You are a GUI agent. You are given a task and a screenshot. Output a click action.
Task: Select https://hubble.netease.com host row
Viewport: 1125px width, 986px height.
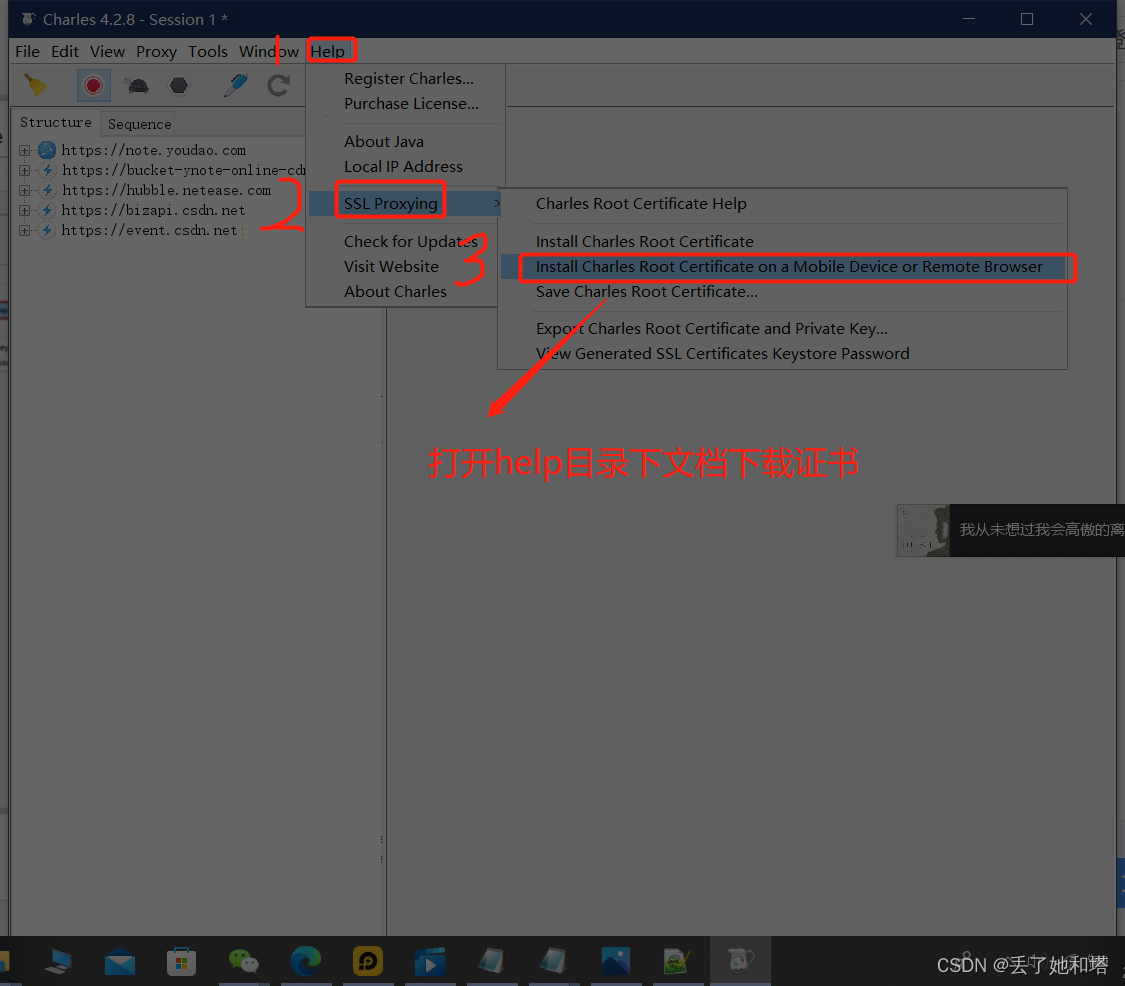tap(166, 190)
